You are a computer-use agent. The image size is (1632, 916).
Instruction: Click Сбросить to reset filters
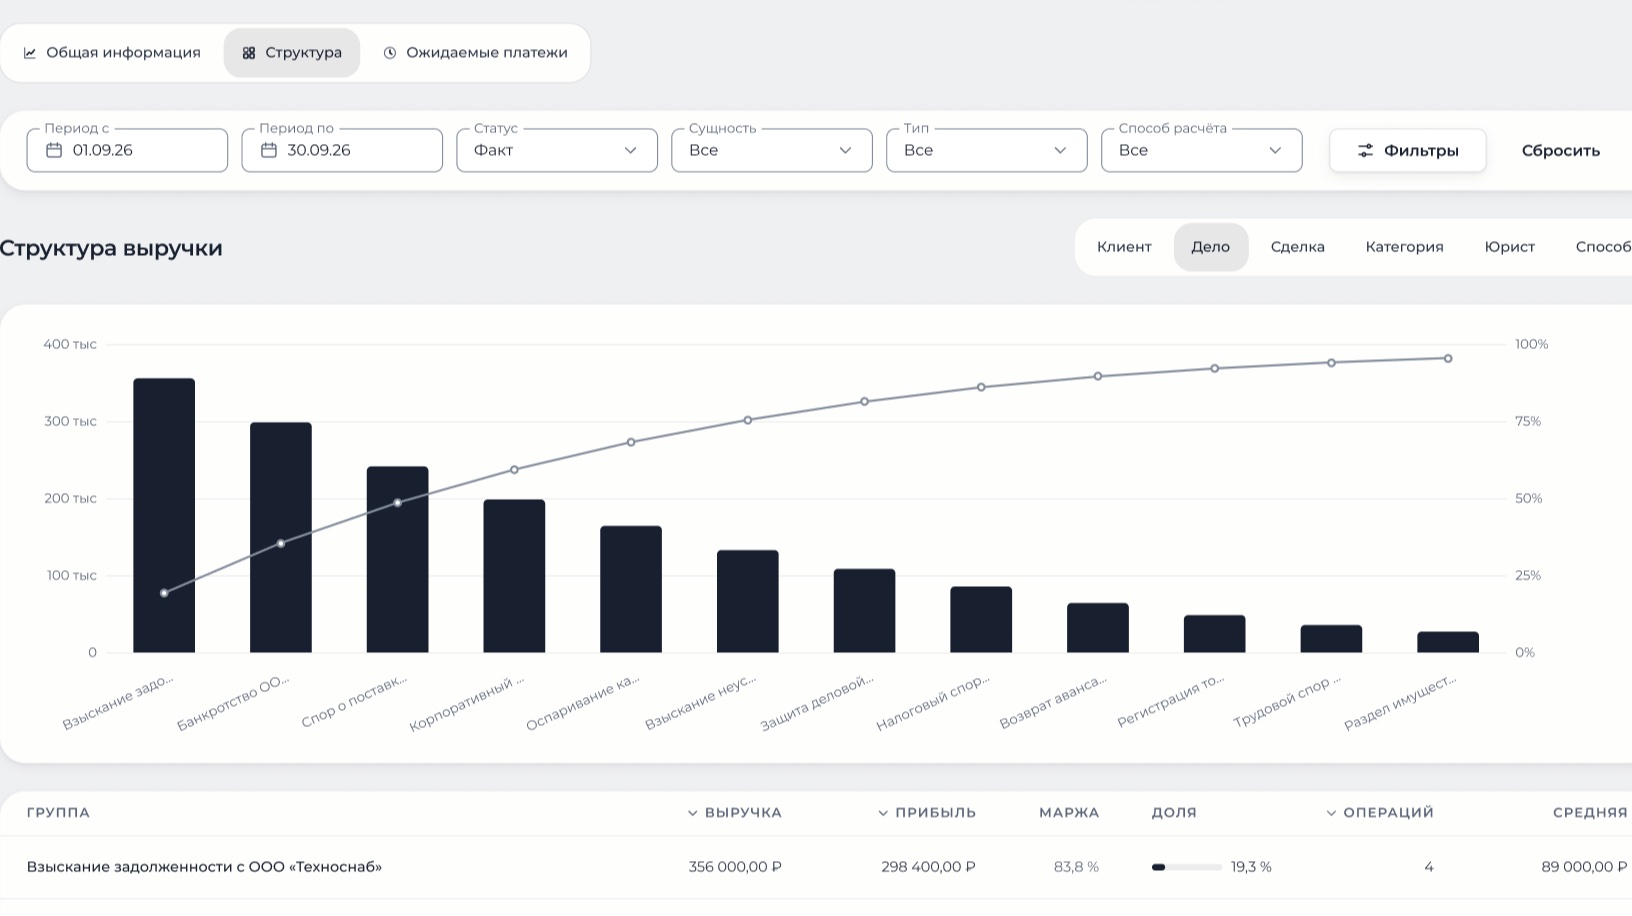point(1561,151)
